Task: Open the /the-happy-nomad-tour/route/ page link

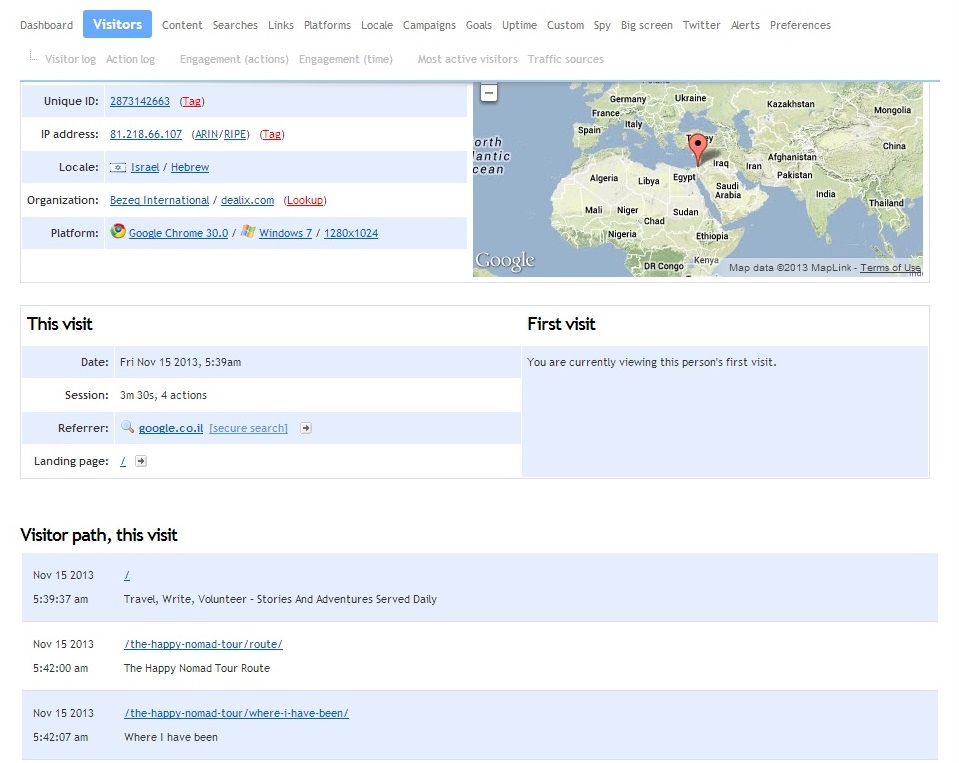Action: coord(203,644)
